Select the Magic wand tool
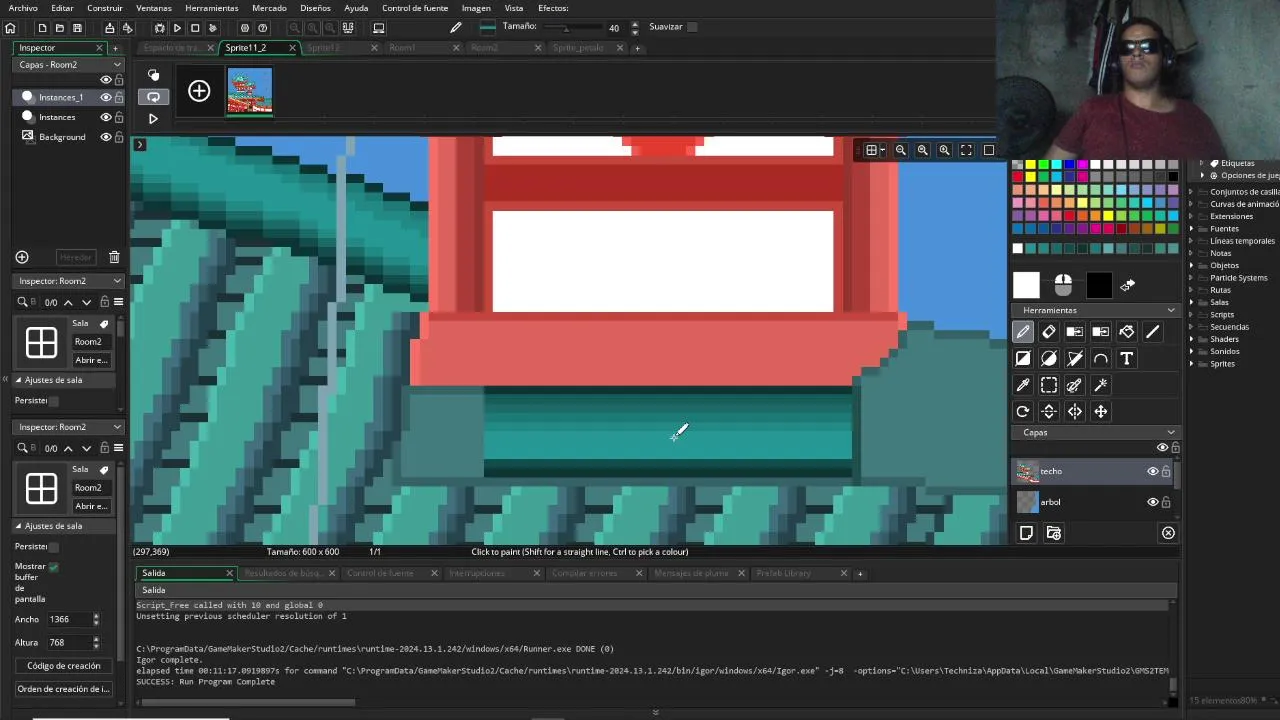Image resolution: width=1280 pixels, height=720 pixels. [x=1101, y=385]
